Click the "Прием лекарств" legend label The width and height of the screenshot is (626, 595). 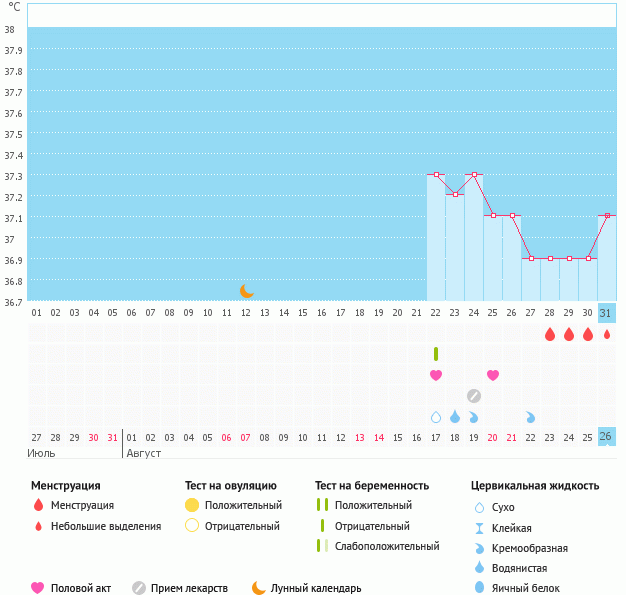click(189, 588)
